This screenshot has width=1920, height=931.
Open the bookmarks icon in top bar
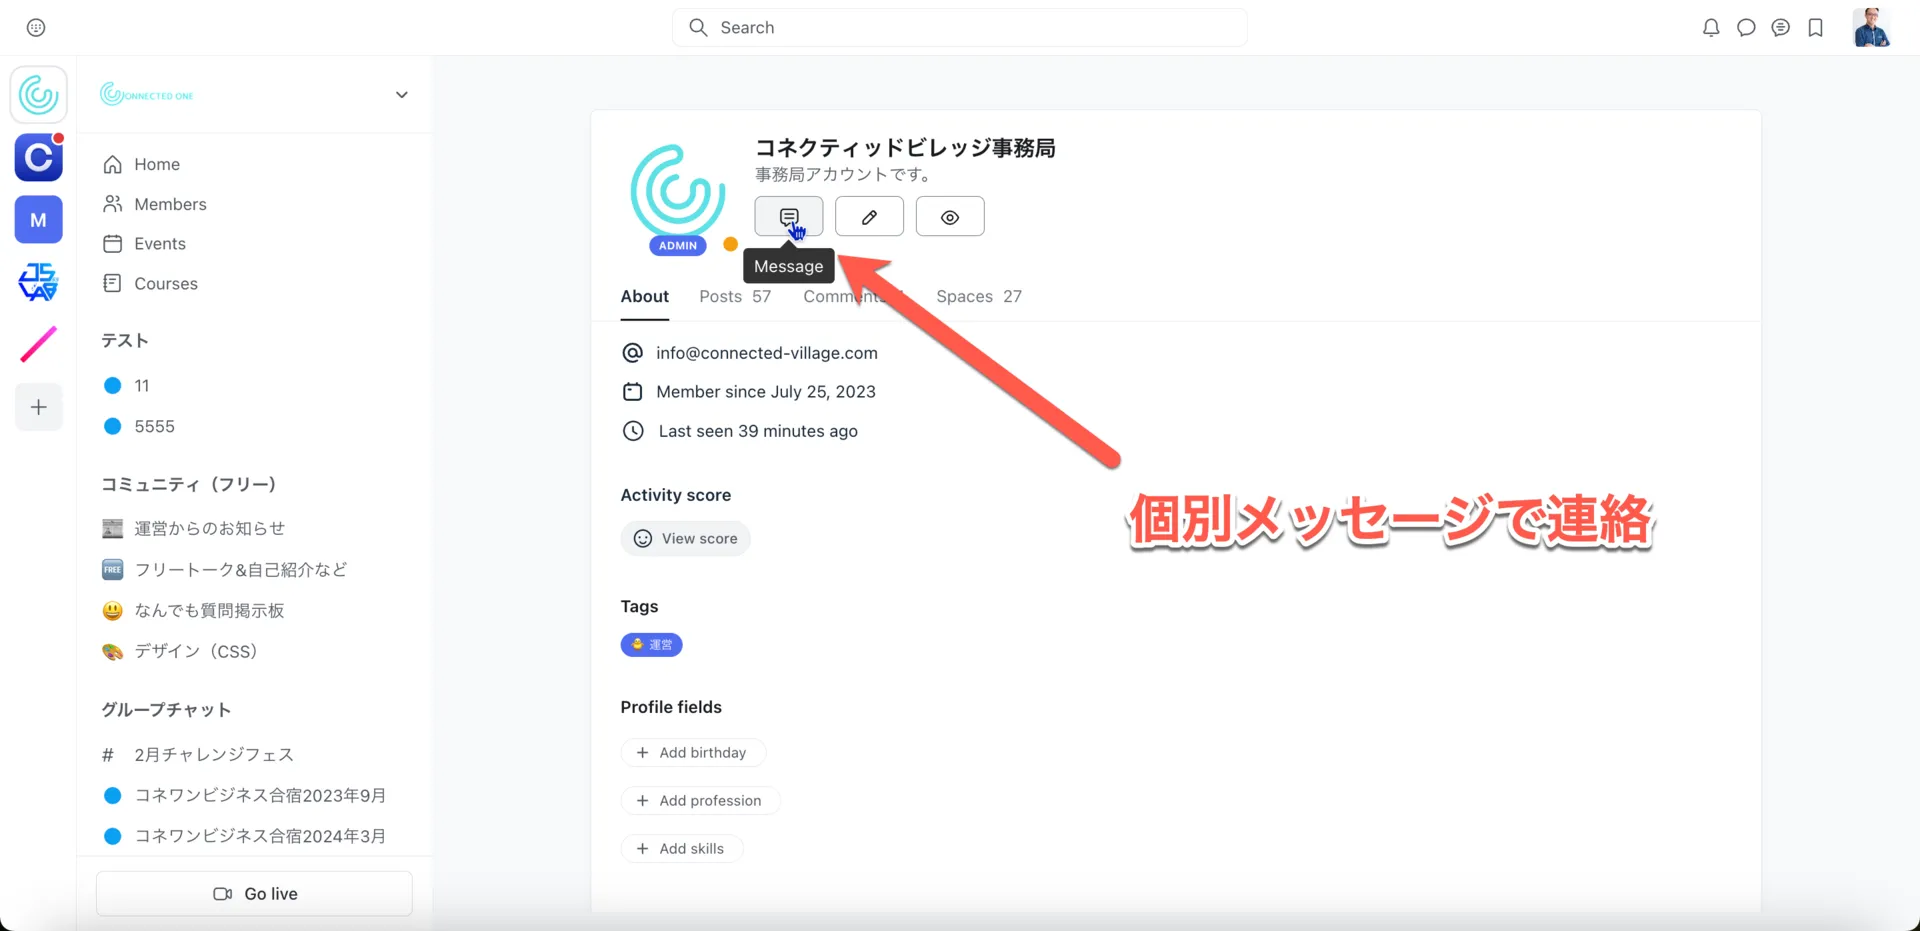(1815, 28)
